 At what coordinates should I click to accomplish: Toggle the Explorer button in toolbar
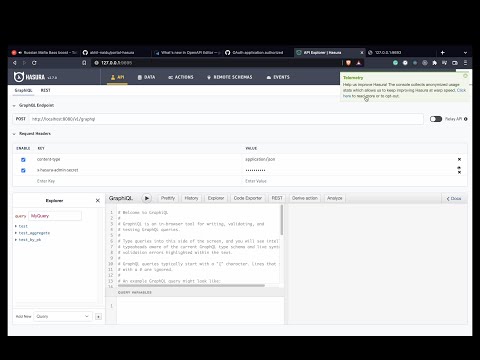216,198
